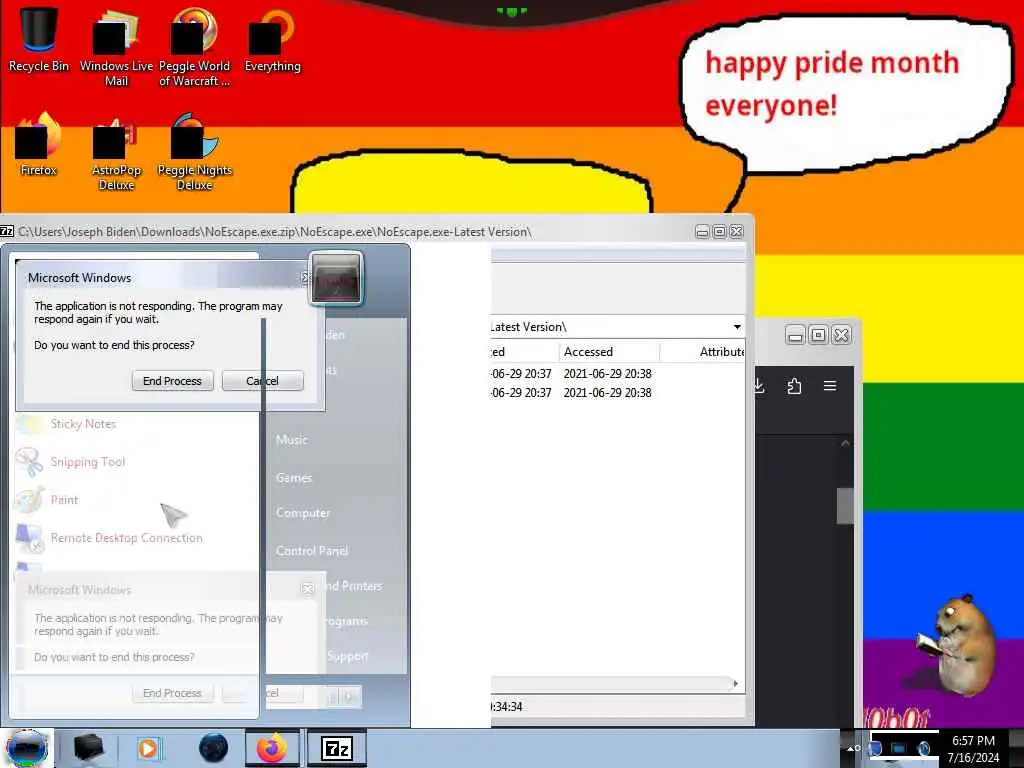Open Computer in Start menu
The image size is (1024, 768).
(x=303, y=513)
